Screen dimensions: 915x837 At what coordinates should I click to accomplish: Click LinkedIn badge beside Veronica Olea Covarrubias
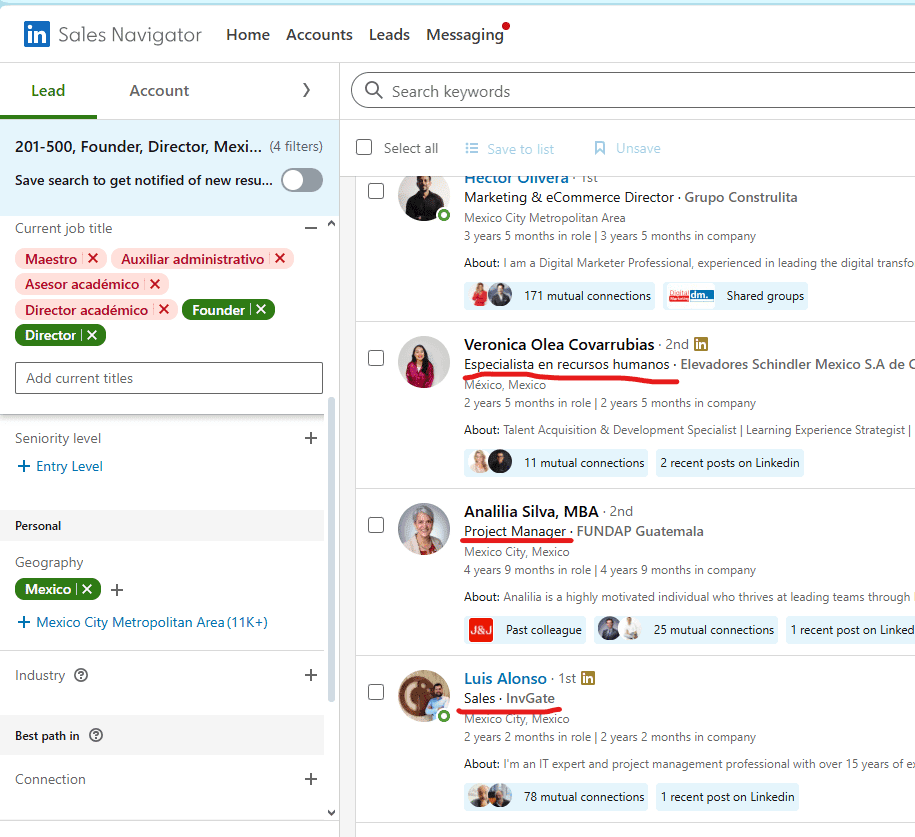[x=701, y=344]
